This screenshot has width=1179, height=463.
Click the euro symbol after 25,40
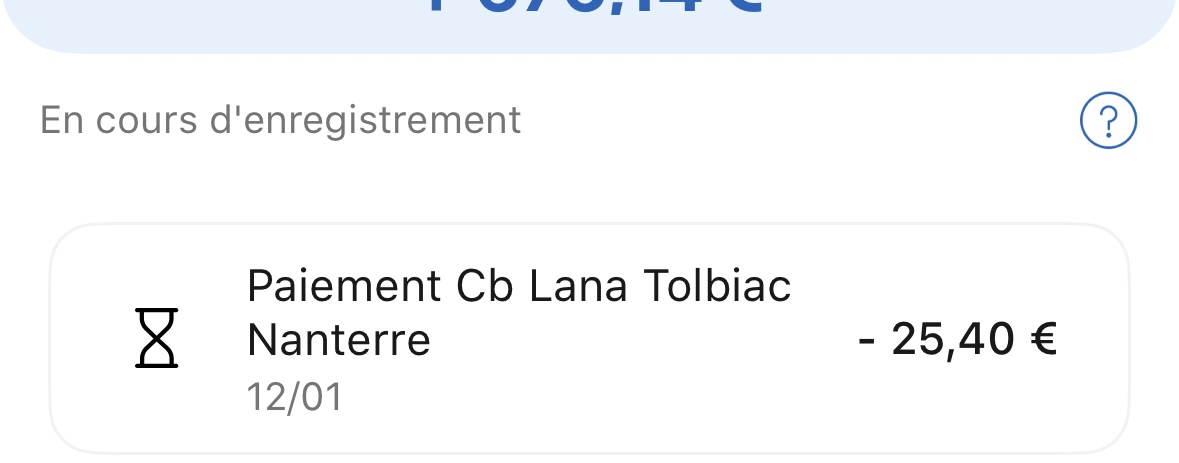pyautogui.click(x=1043, y=340)
